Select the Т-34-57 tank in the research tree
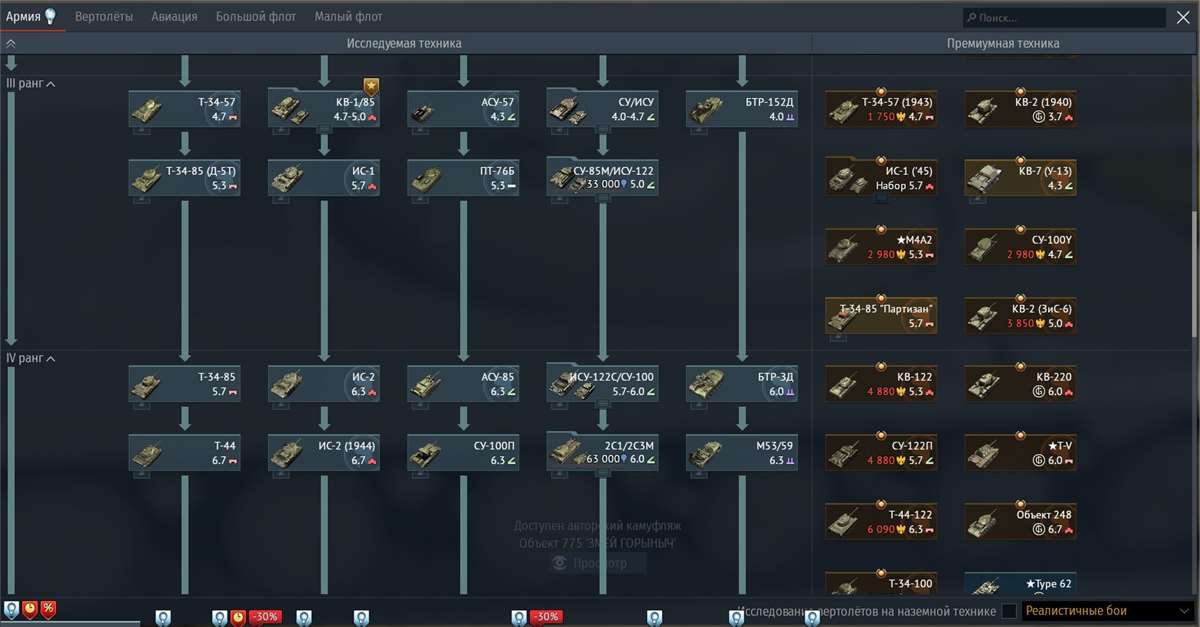This screenshot has height=627, width=1200. [184, 110]
